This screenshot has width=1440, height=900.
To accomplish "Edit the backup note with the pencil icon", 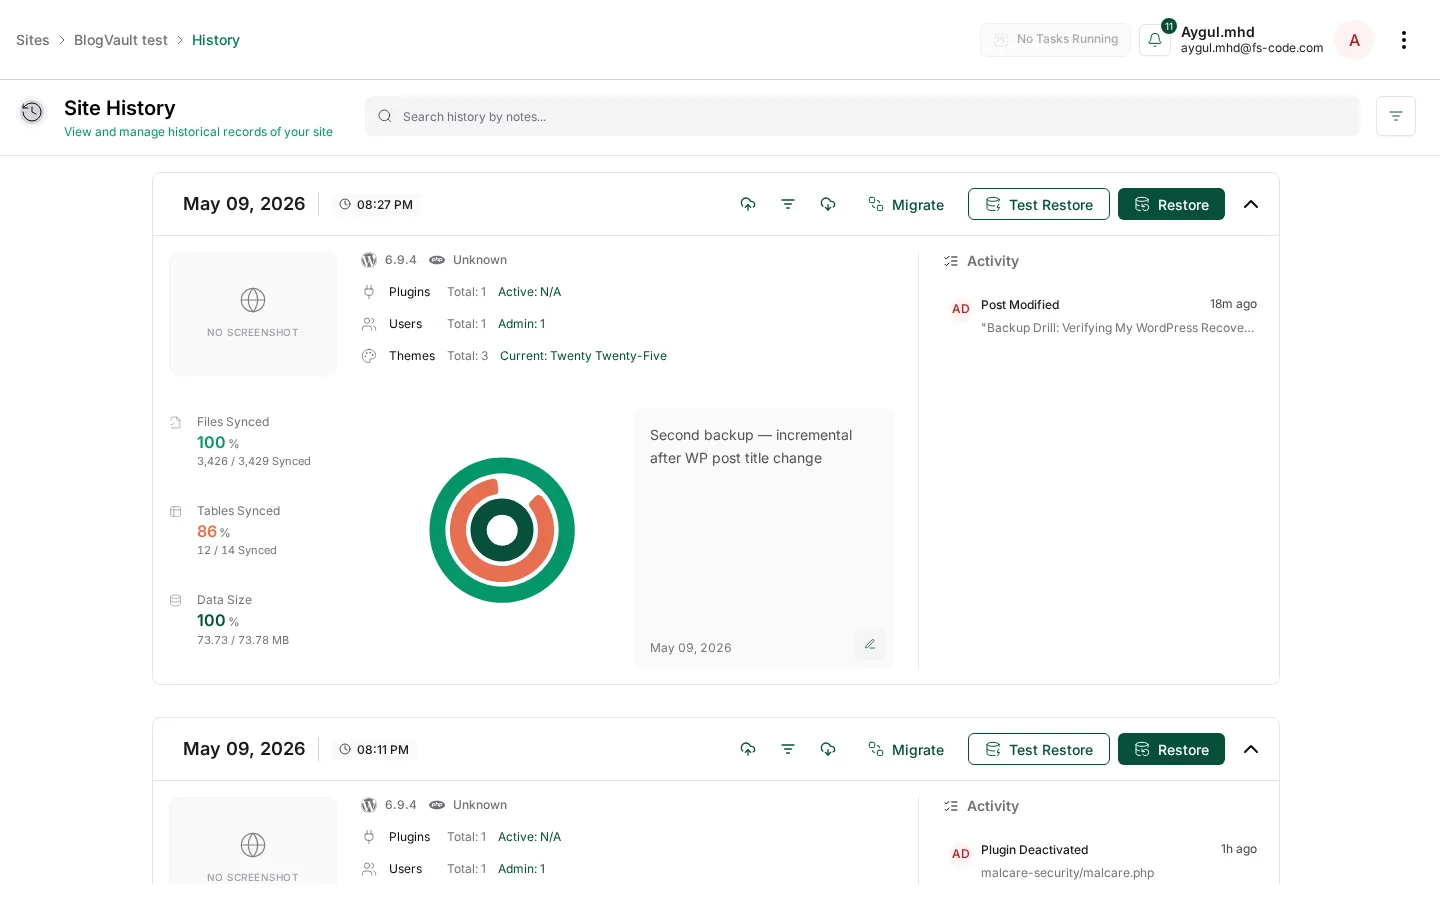I will pos(870,644).
